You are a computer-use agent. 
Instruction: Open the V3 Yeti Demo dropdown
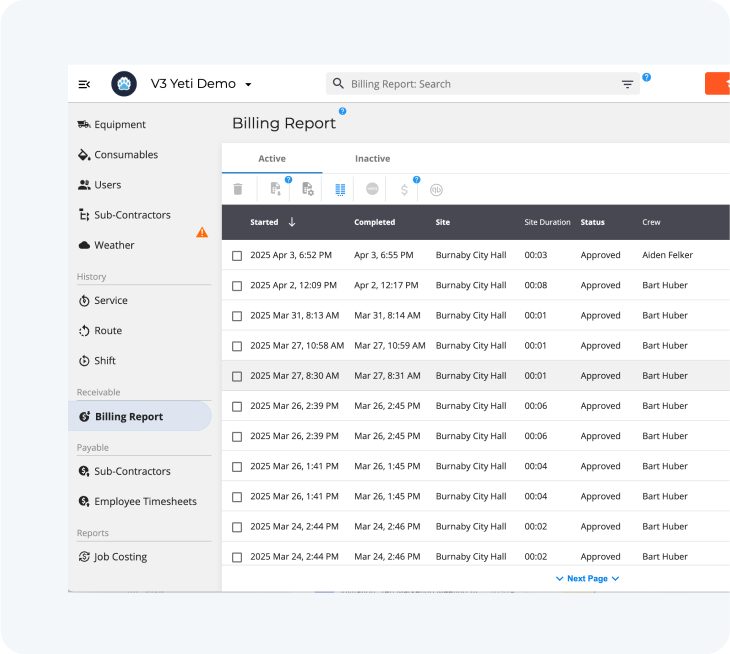click(x=248, y=84)
